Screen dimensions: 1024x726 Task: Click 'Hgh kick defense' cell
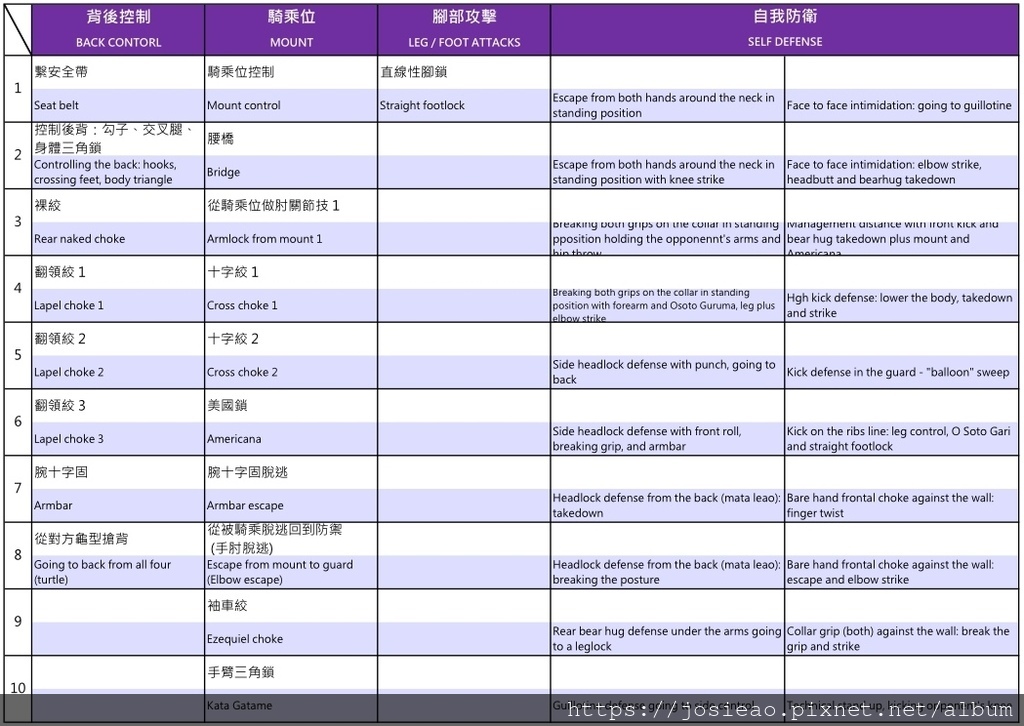click(901, 305)
